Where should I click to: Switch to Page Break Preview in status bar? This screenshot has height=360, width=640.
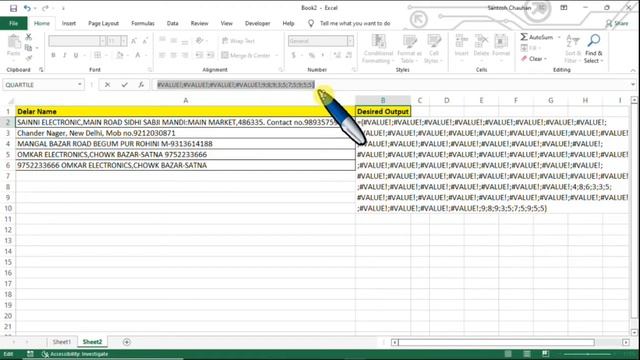pyautogui.click(x=545, y=354)
